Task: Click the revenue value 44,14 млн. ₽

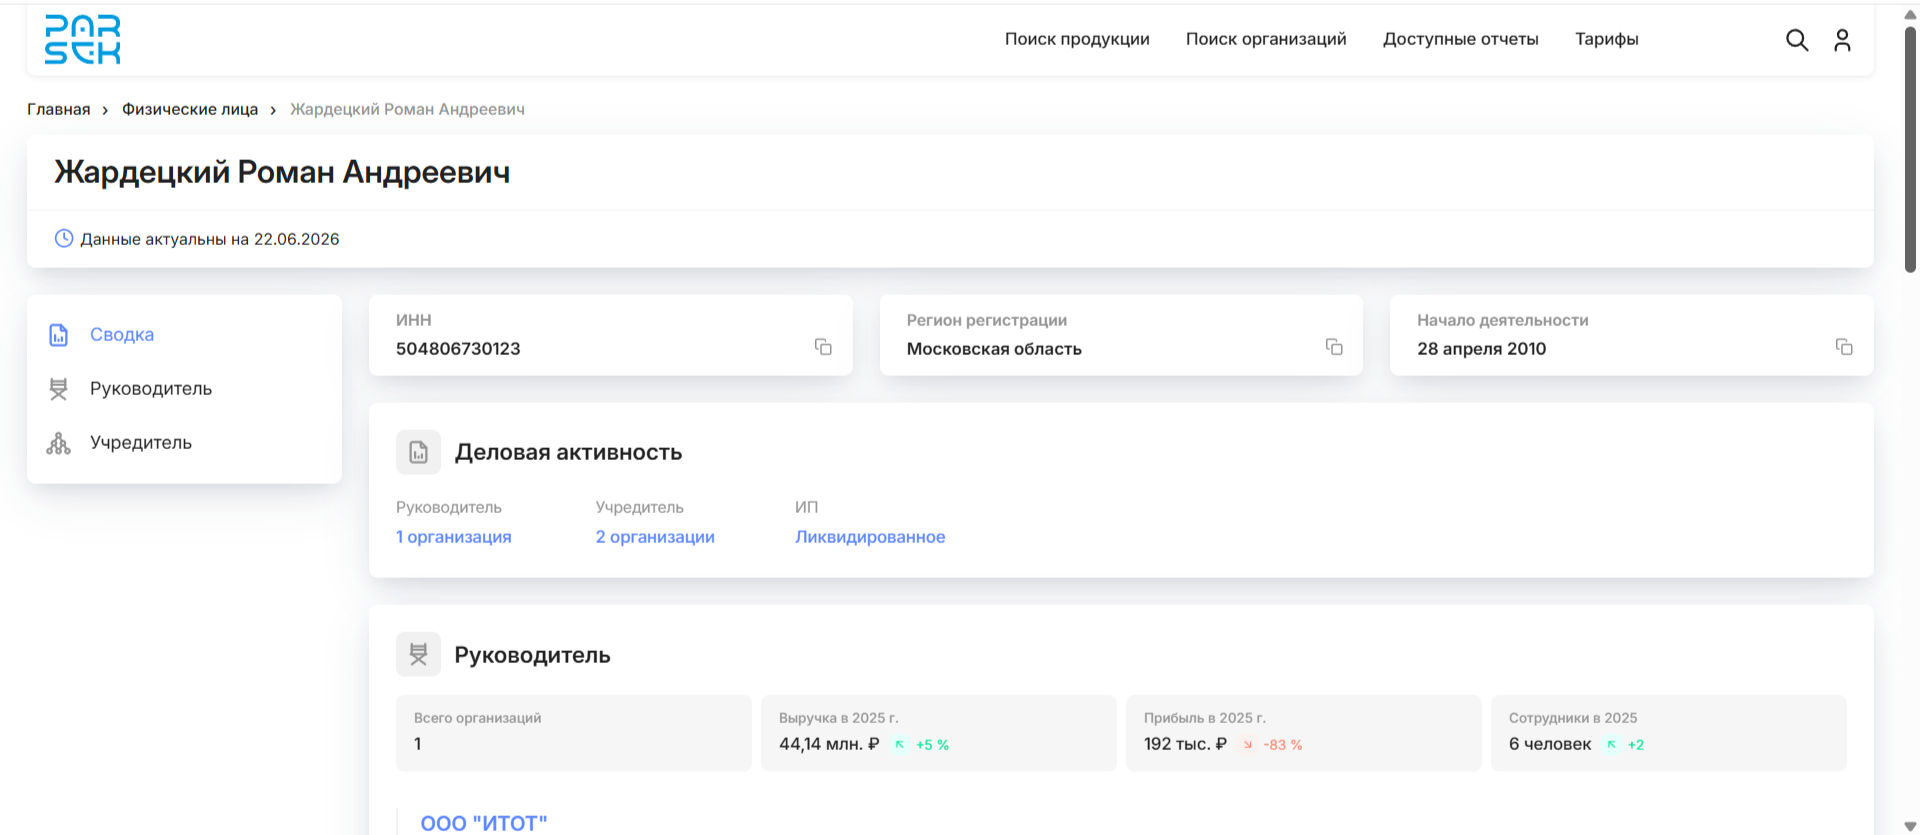Action: pyautogui.click(x=829, y=744)
